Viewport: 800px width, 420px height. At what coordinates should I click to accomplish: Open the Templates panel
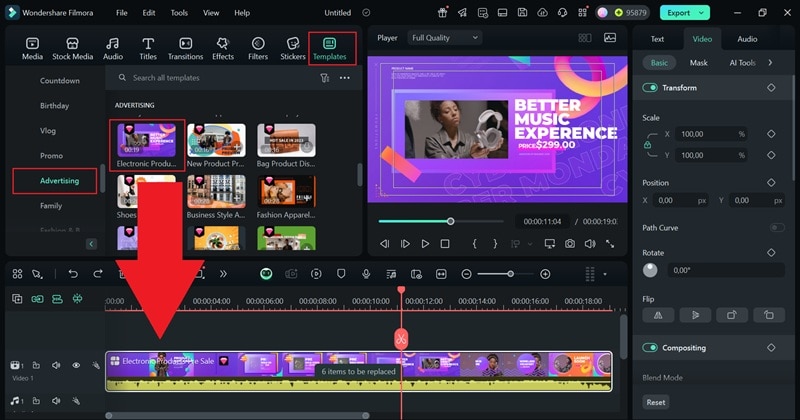click(330, 49)
